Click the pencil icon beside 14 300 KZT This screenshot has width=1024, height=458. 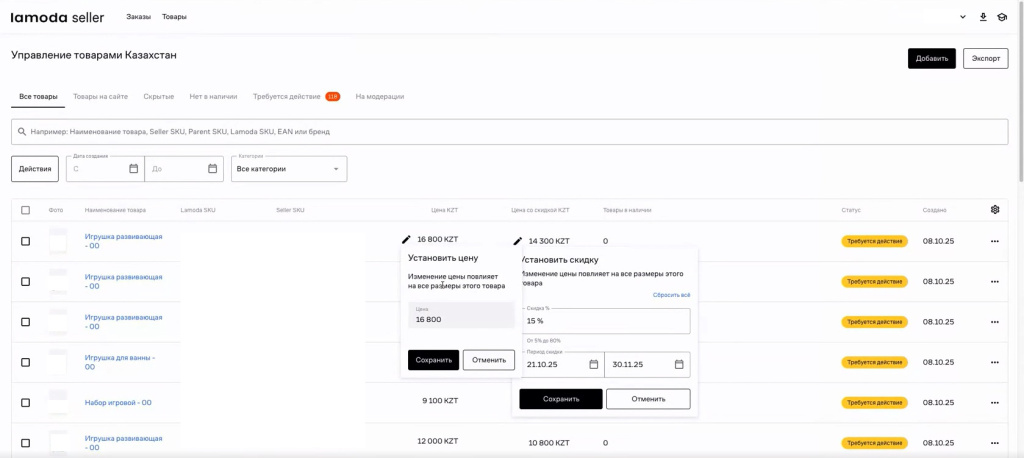click(518, 241)
